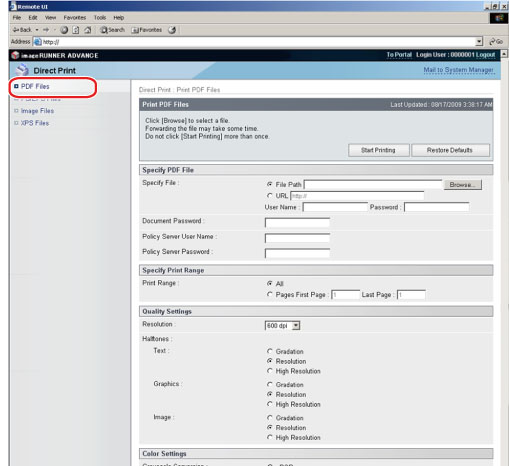Choose High Resolution for Graphics halftones
Viewport: 509px width, 466px height.
coord(270,404)
